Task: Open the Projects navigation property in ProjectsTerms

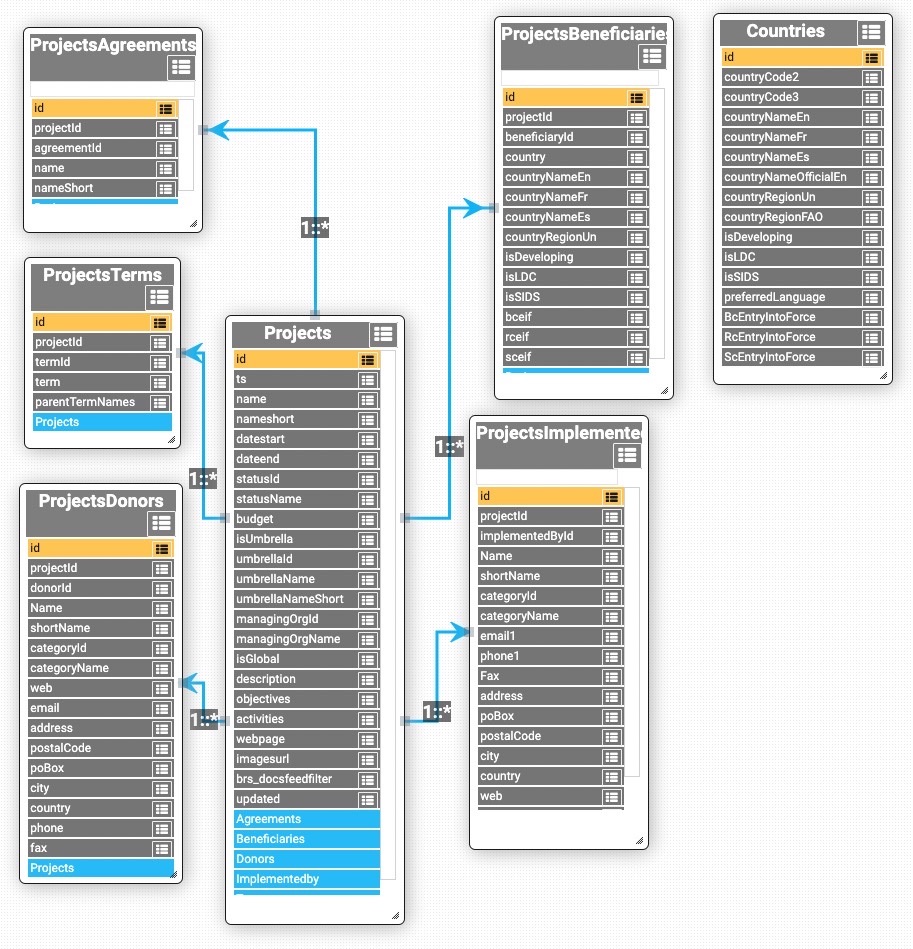Action: tap(102, 422)
